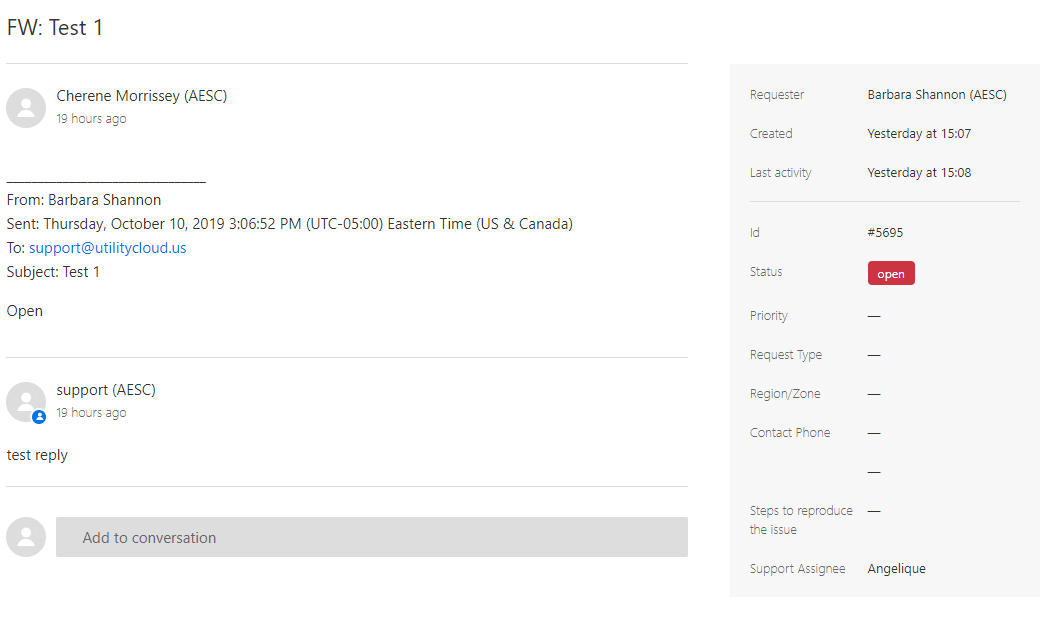Click the Support Assignee value Angelique
The height and width of the screenshot is (620, 1051).
896,569
